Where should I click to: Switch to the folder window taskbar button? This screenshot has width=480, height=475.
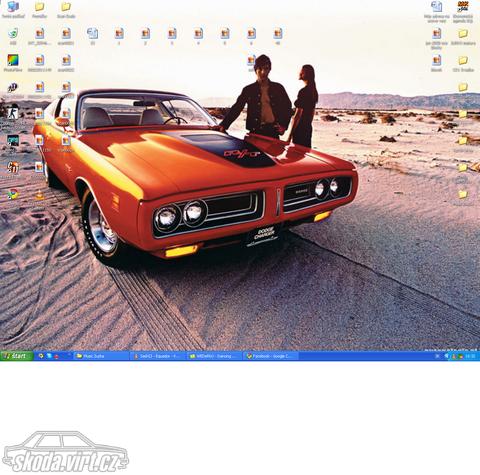pyautogui.click(x=101, y=356)
